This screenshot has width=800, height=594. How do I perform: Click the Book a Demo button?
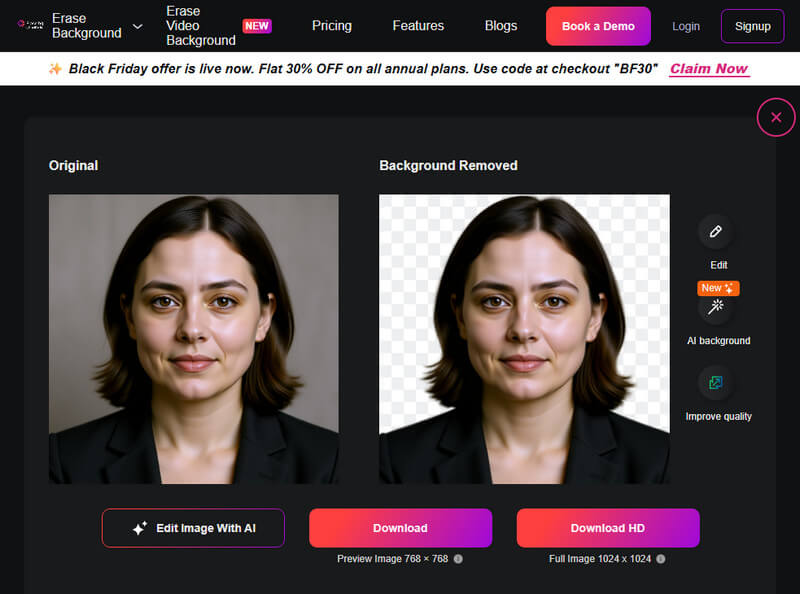(598, 26)
